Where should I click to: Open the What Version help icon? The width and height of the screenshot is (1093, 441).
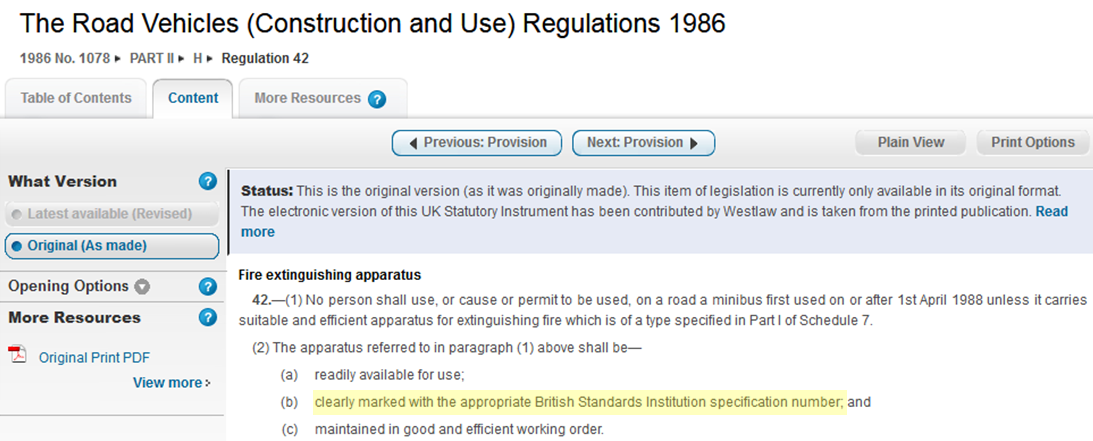[208, 181]
